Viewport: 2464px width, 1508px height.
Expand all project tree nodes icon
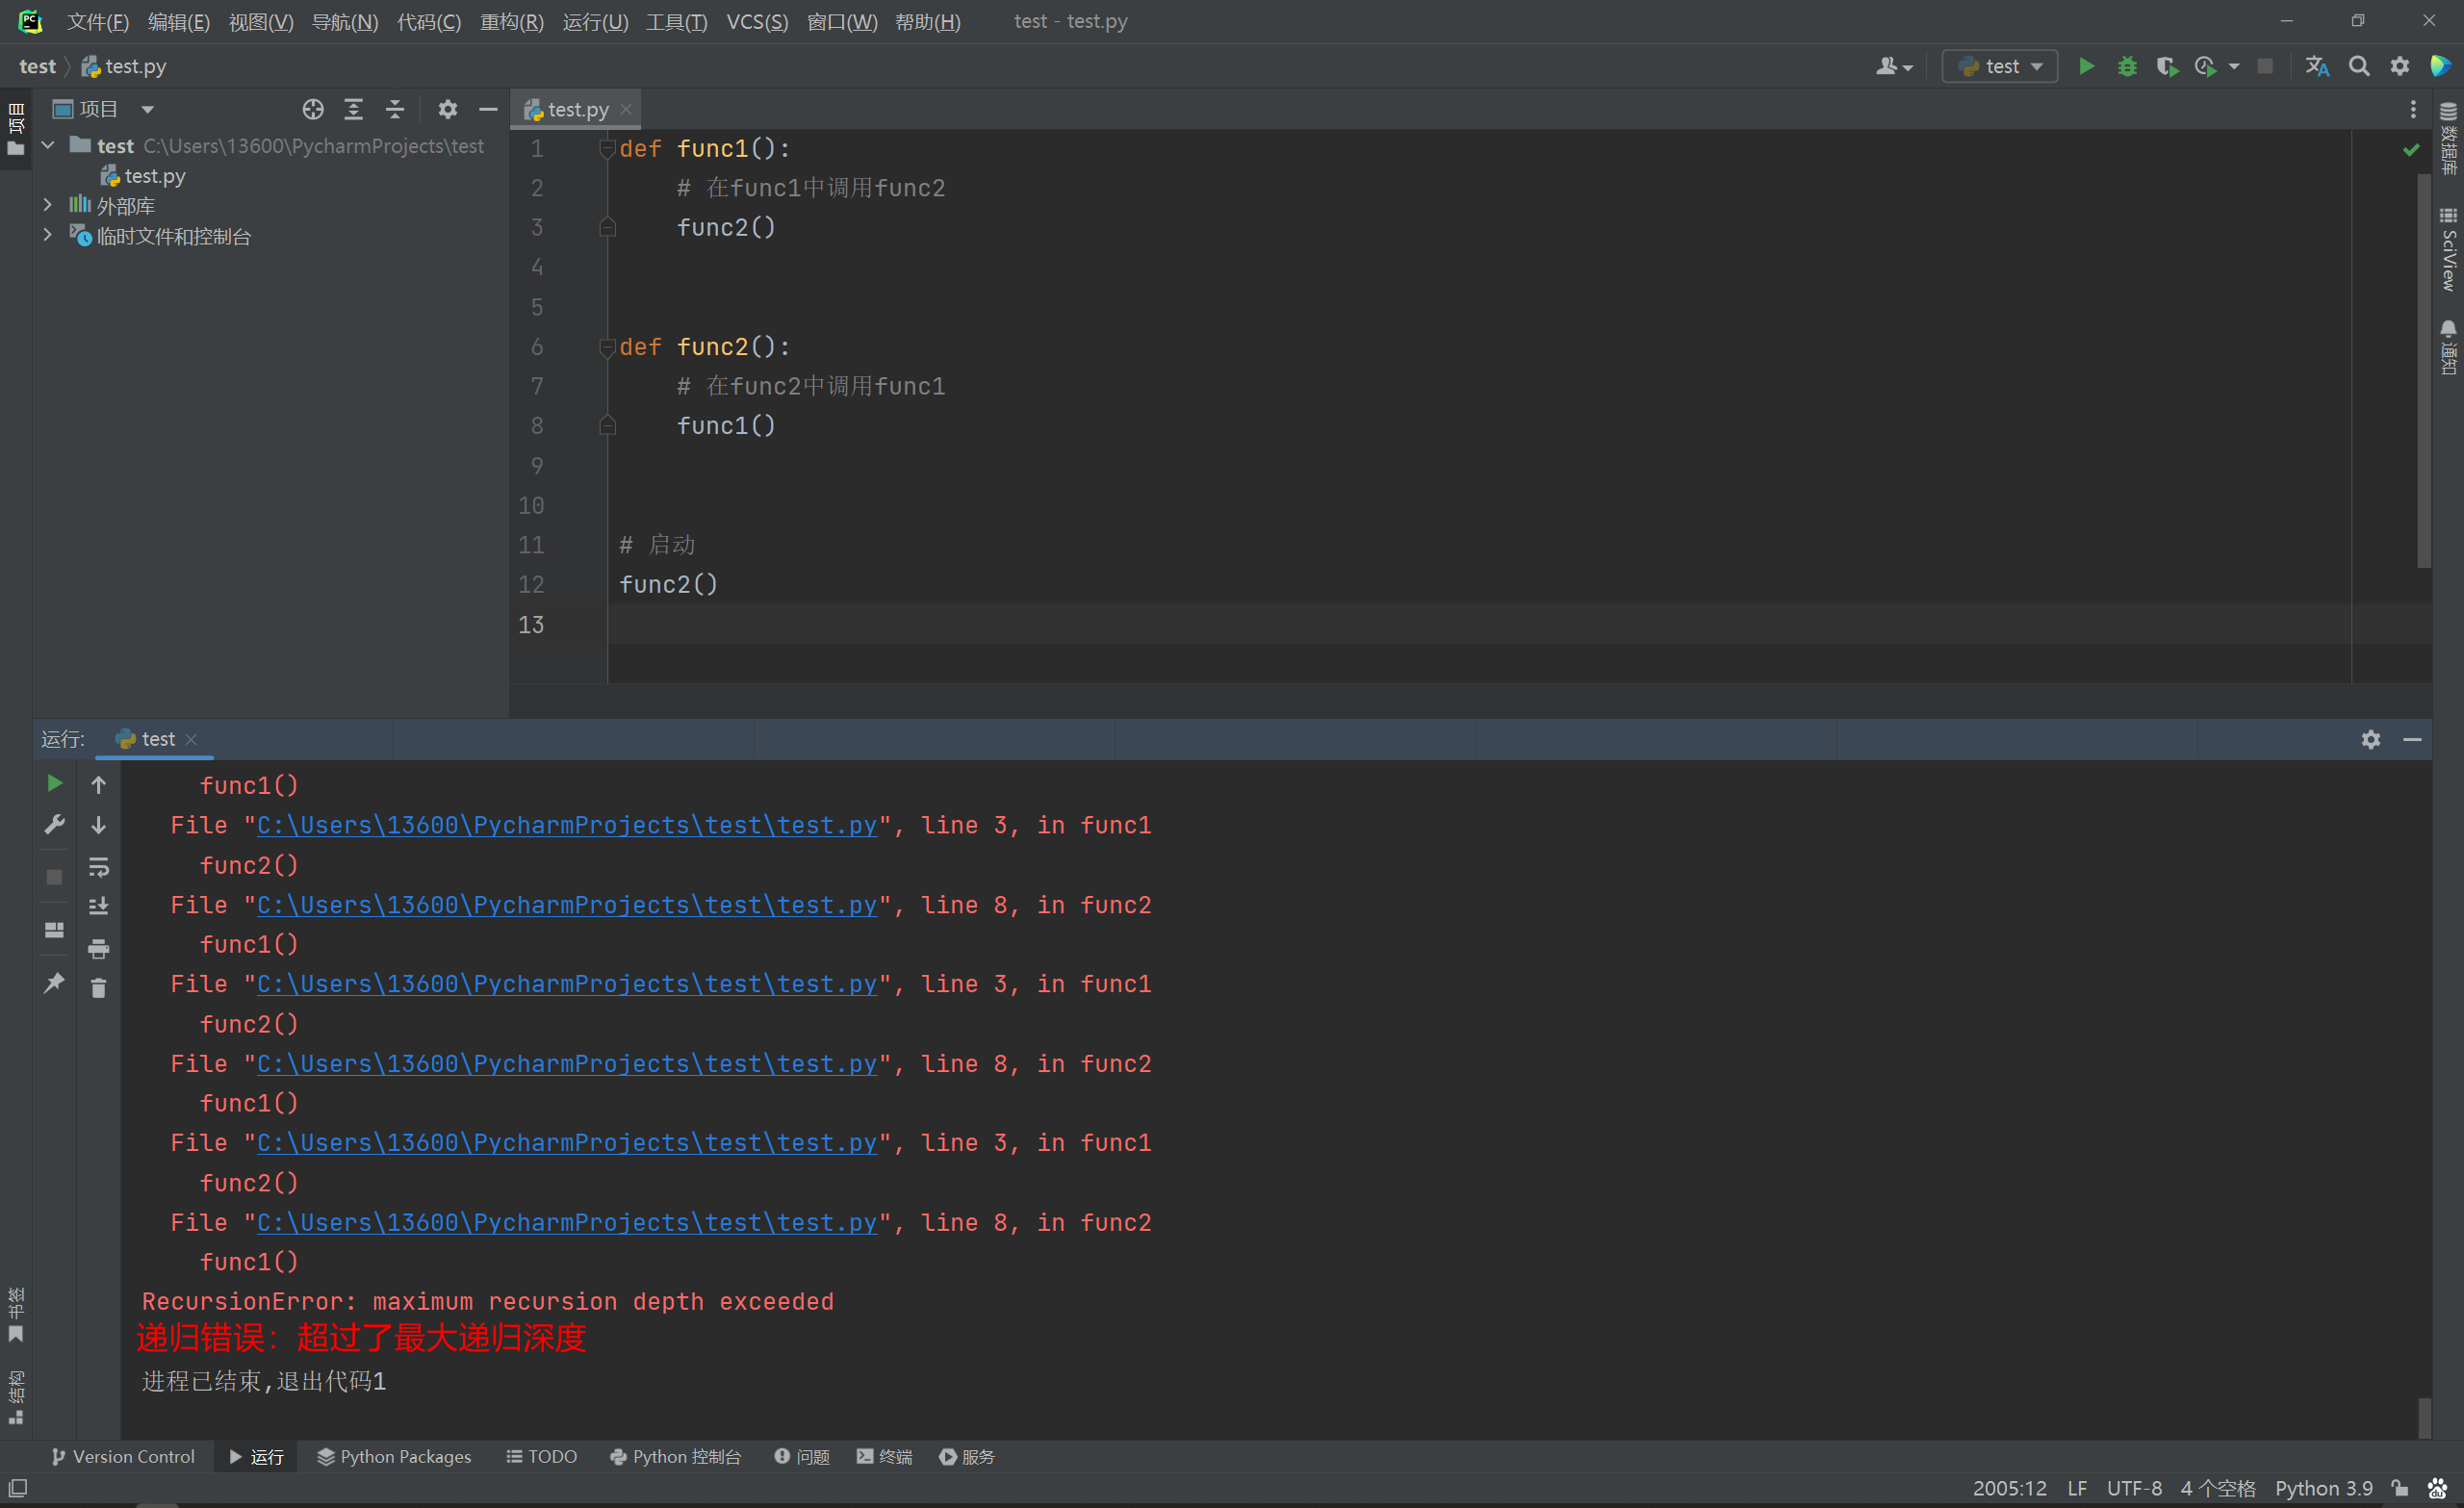tap(354, 109)
